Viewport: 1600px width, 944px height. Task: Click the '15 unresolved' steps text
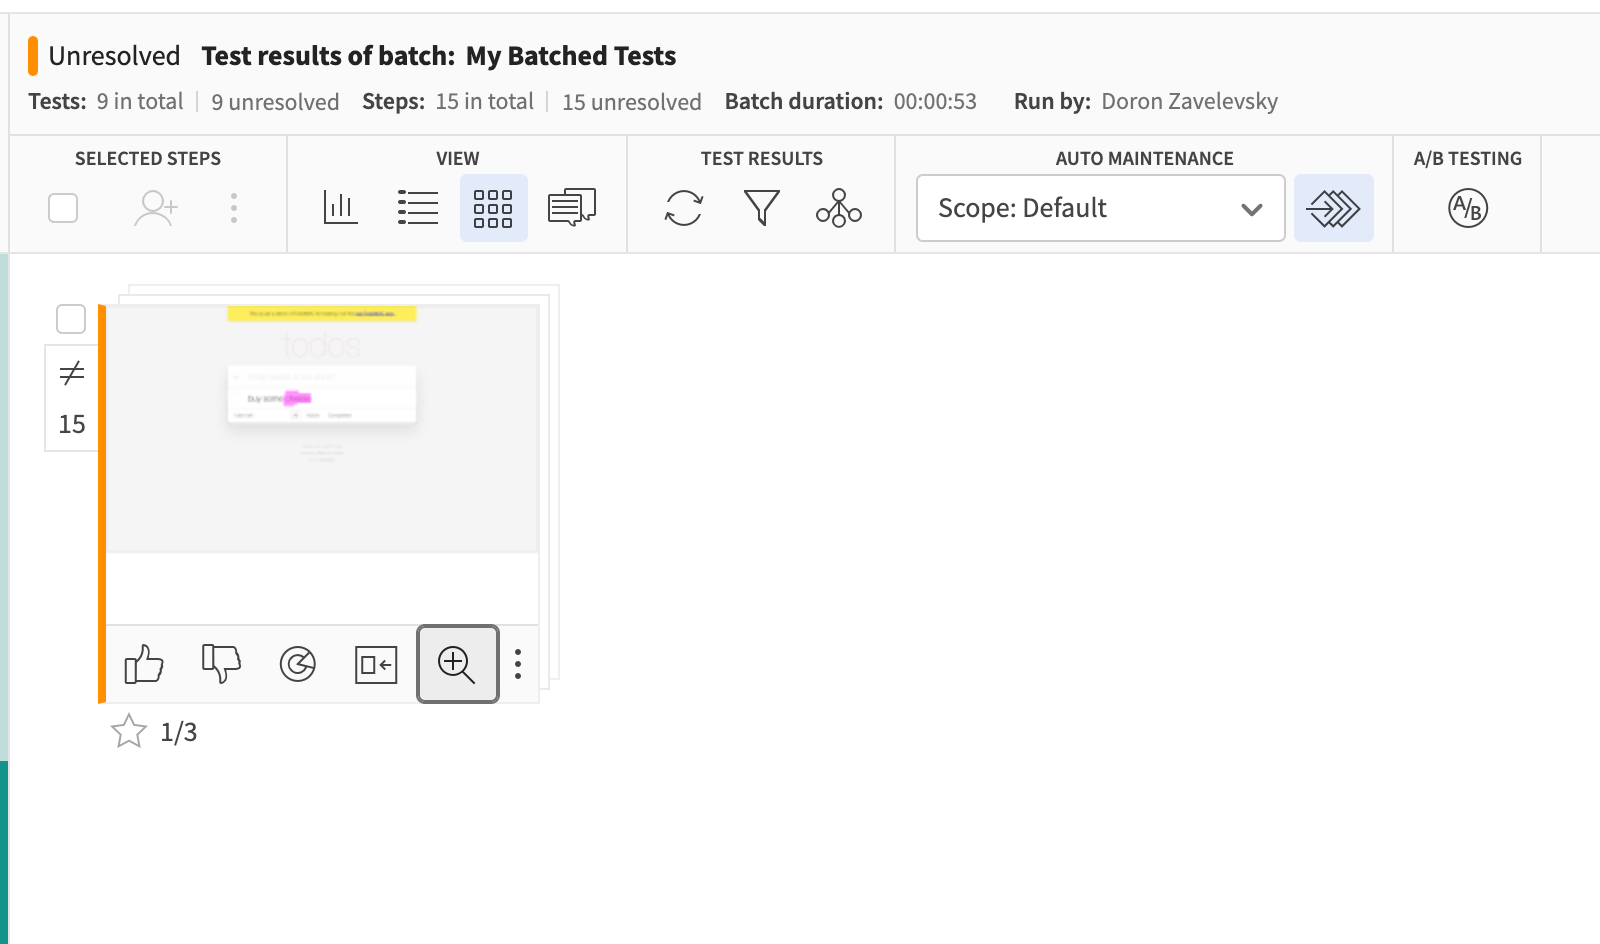click(632, 102)
